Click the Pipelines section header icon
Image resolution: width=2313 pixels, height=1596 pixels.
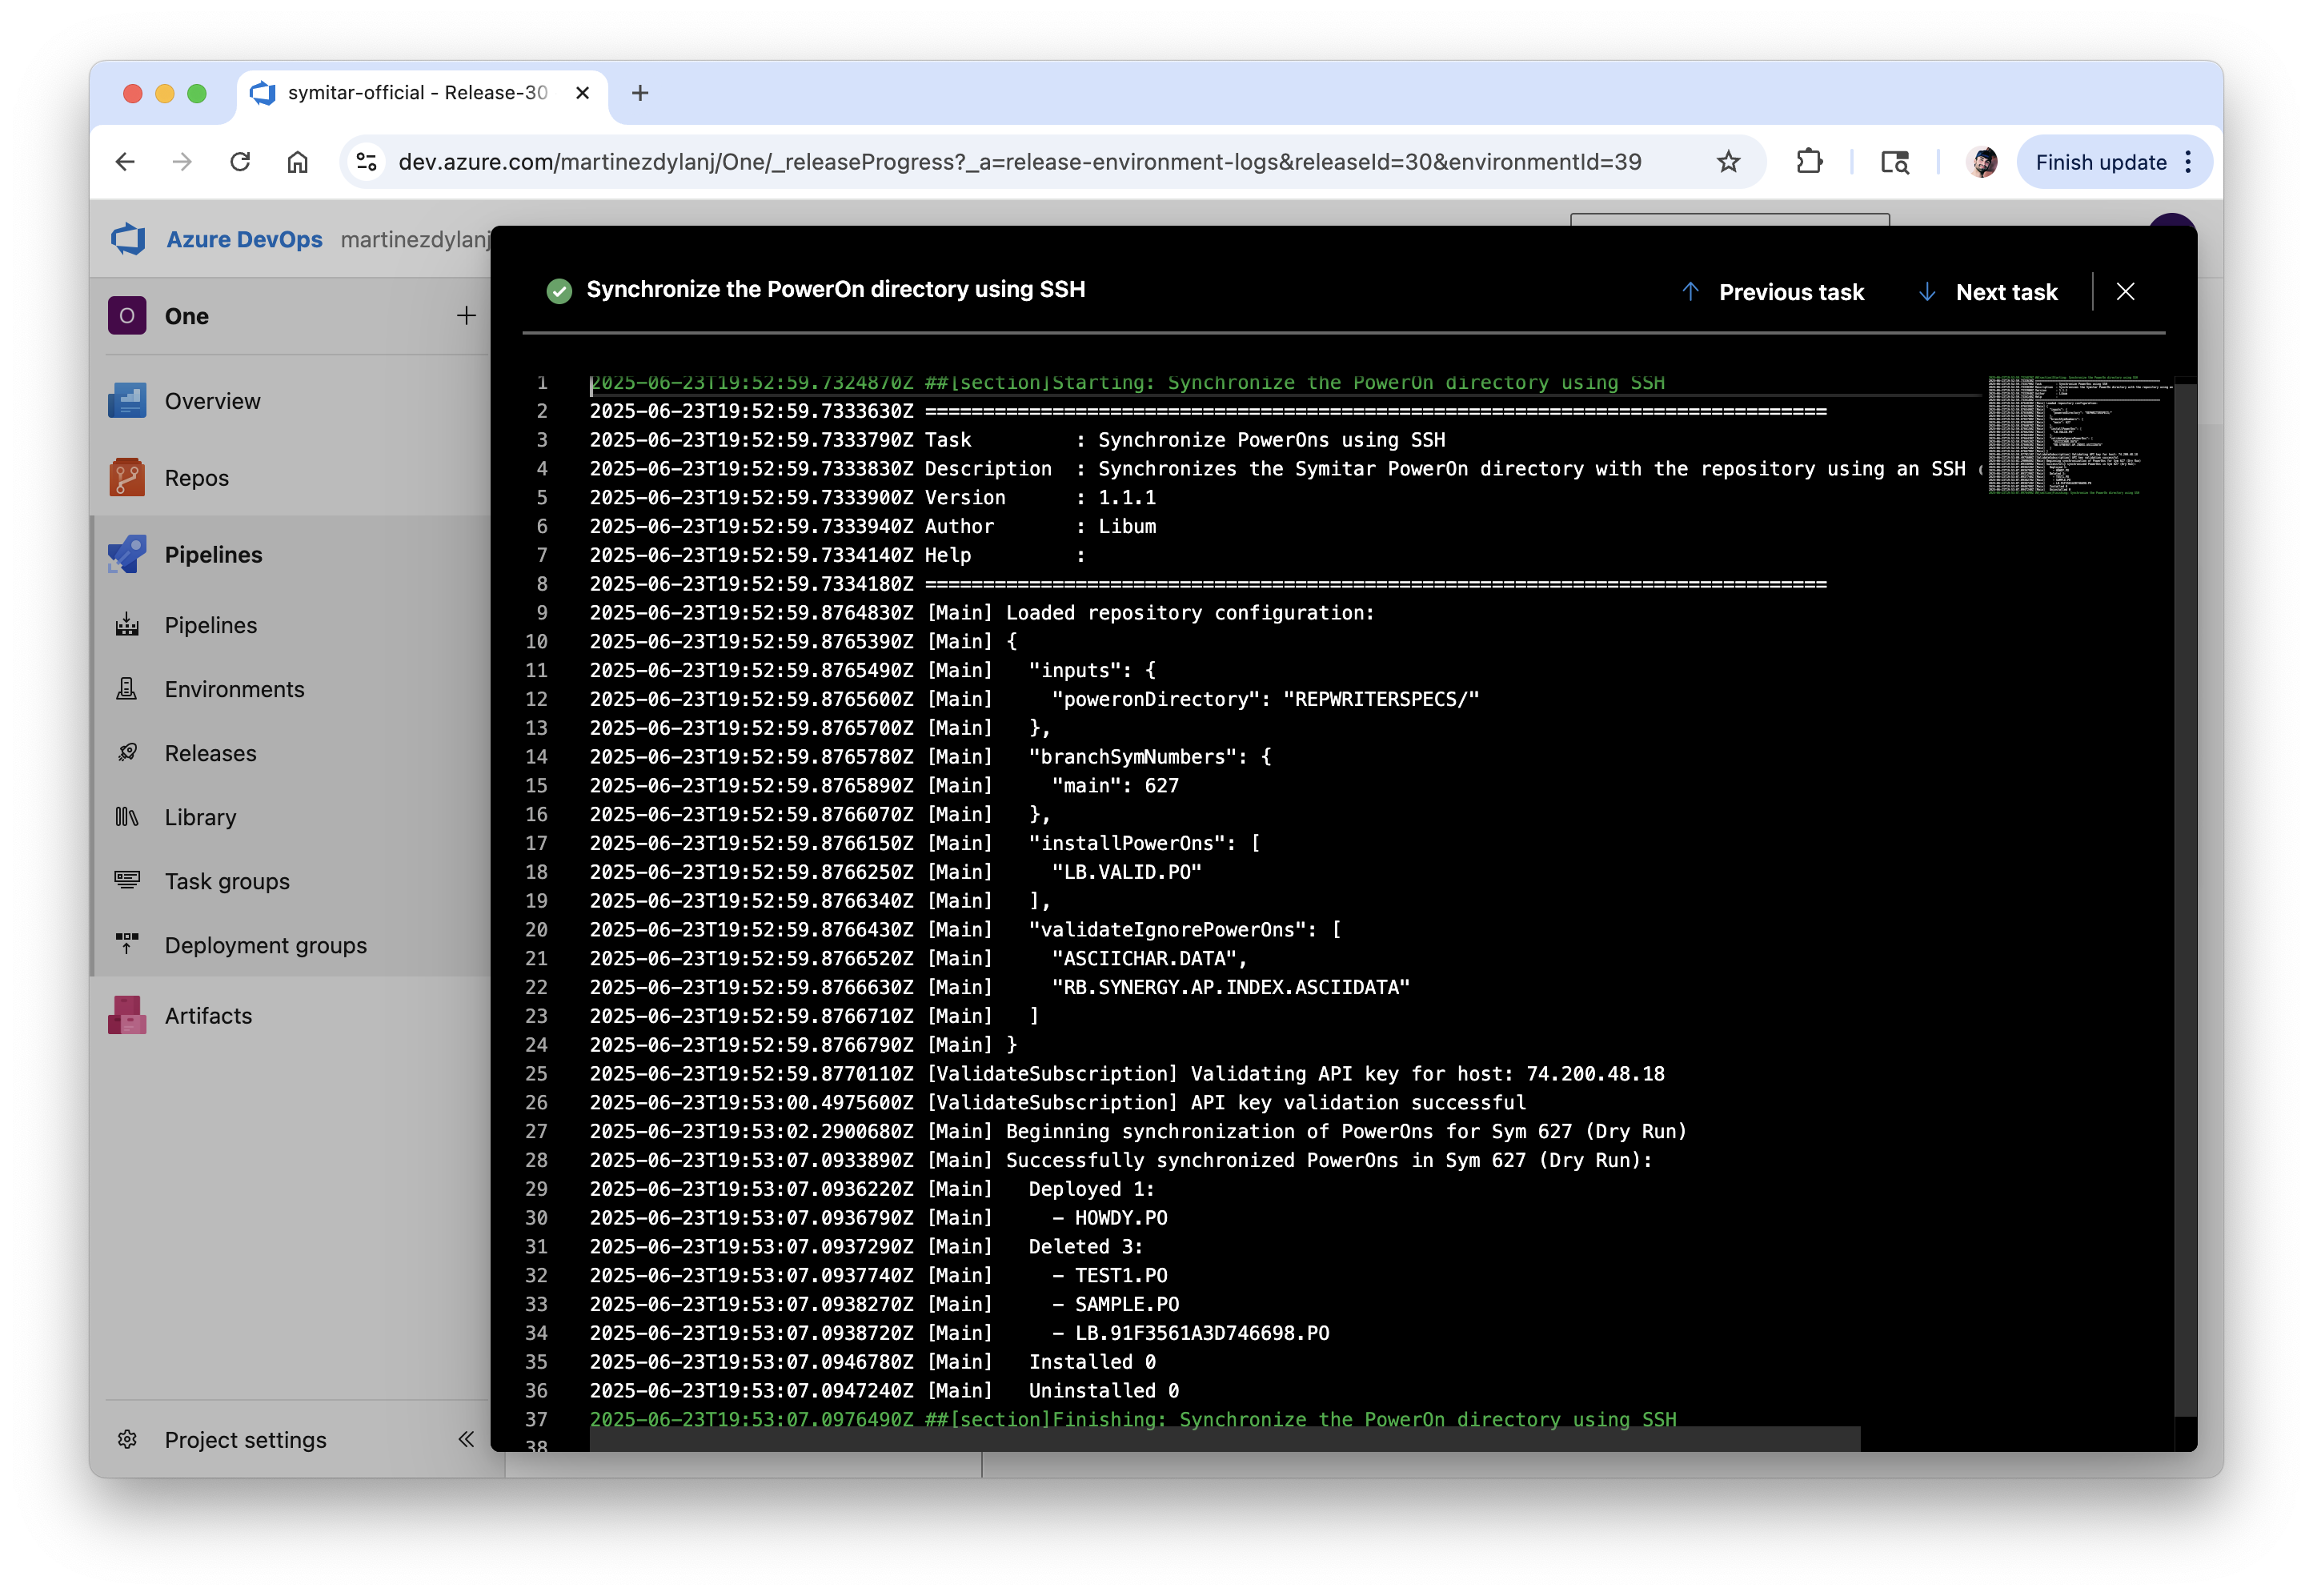127,554
